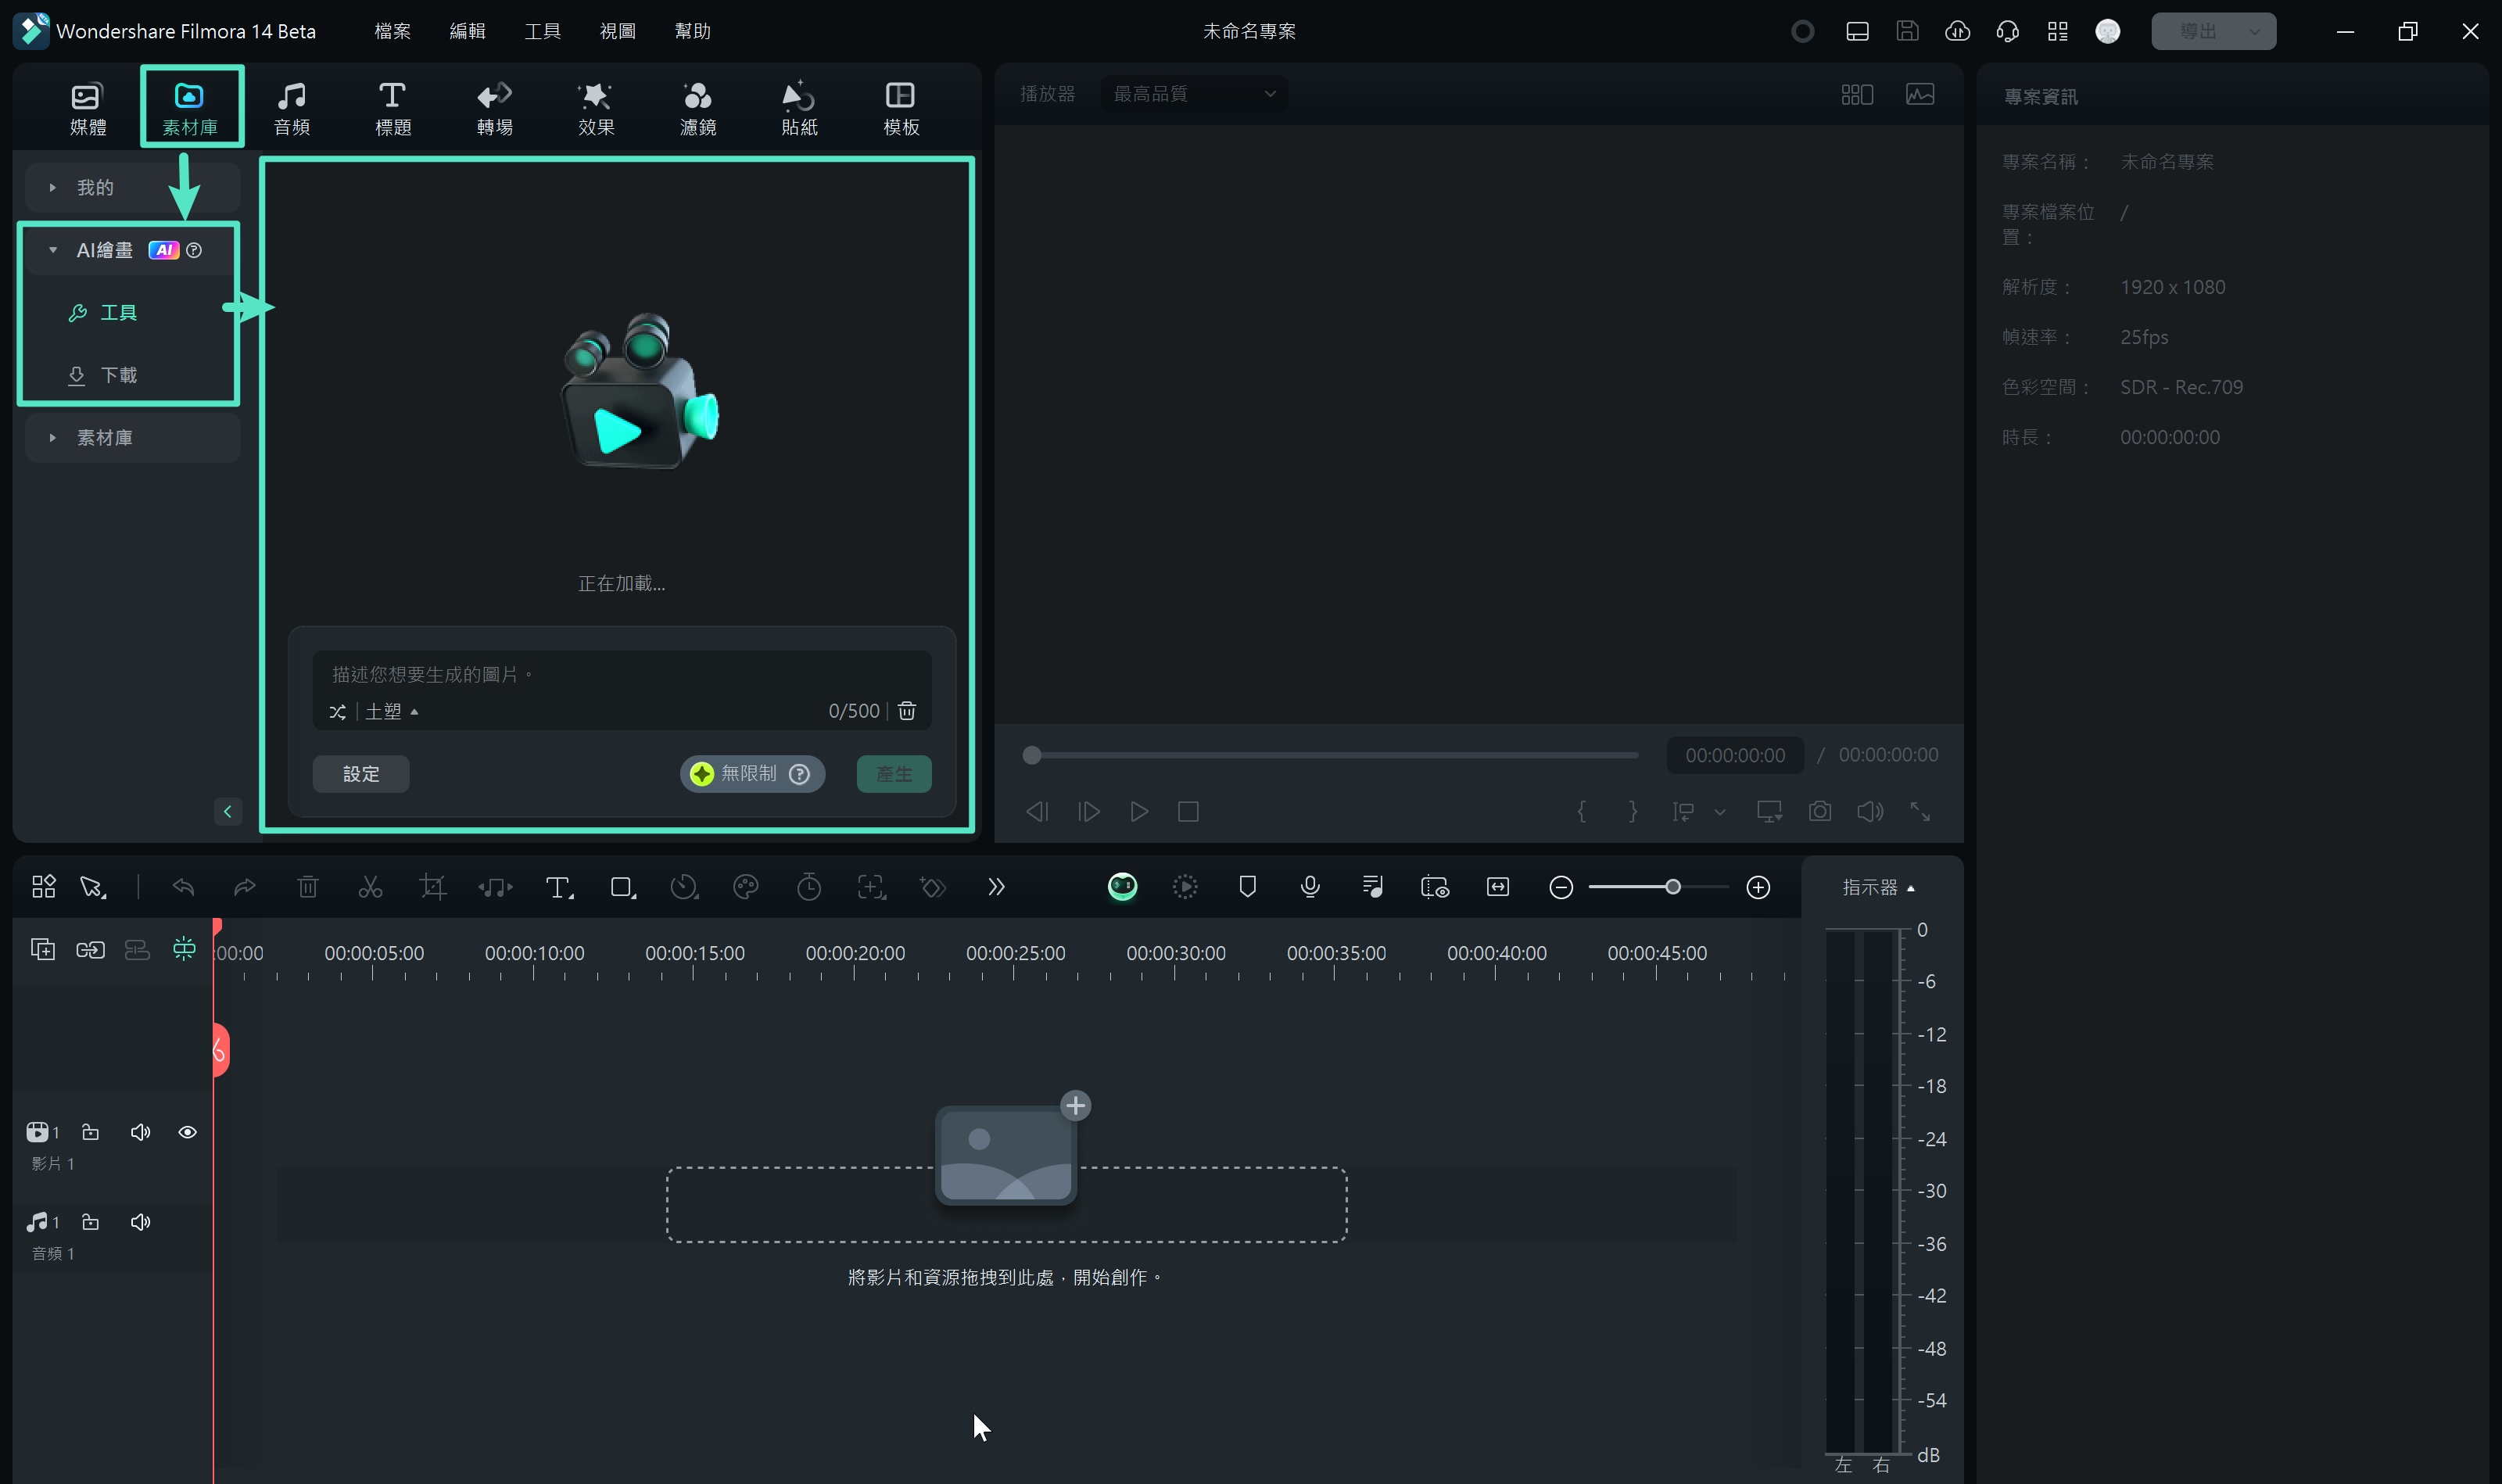
Task: Toggle the timeline magnetic snap icon
Action: click(x=184, y=948)
